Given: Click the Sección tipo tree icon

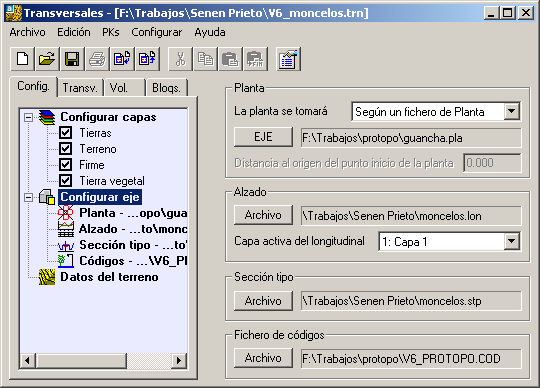Looking at the screenshot, I should tap(65, 245).
